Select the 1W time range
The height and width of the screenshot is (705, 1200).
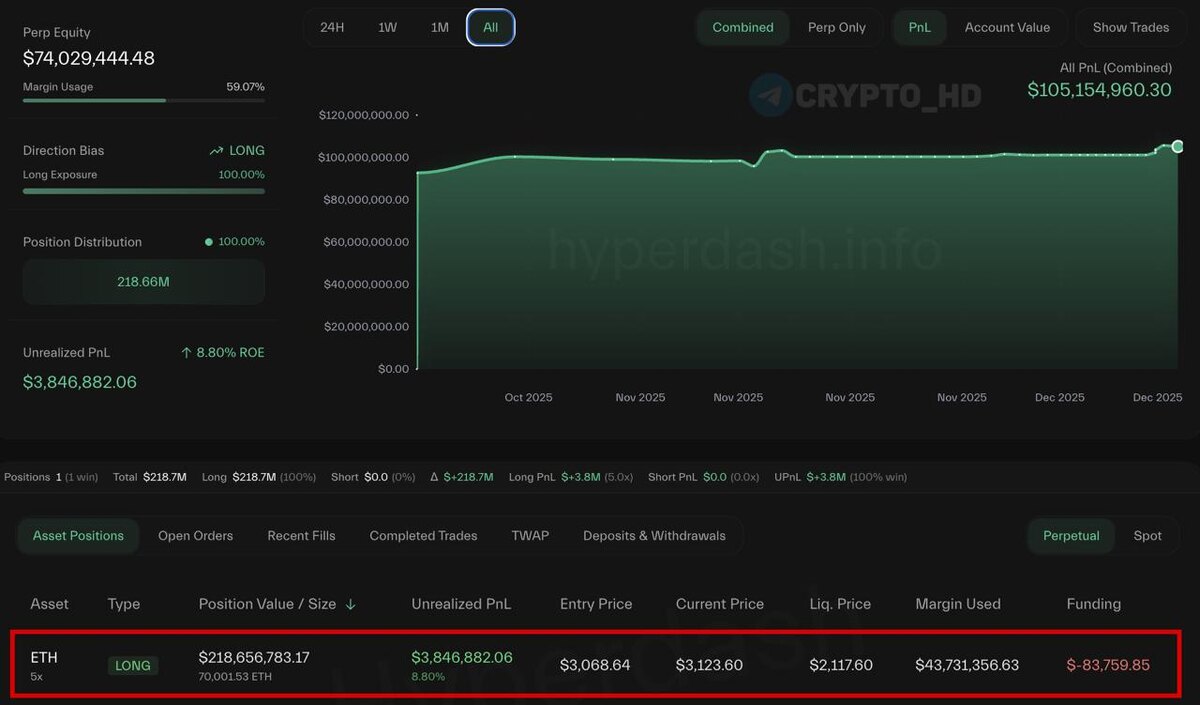point(387,28)
